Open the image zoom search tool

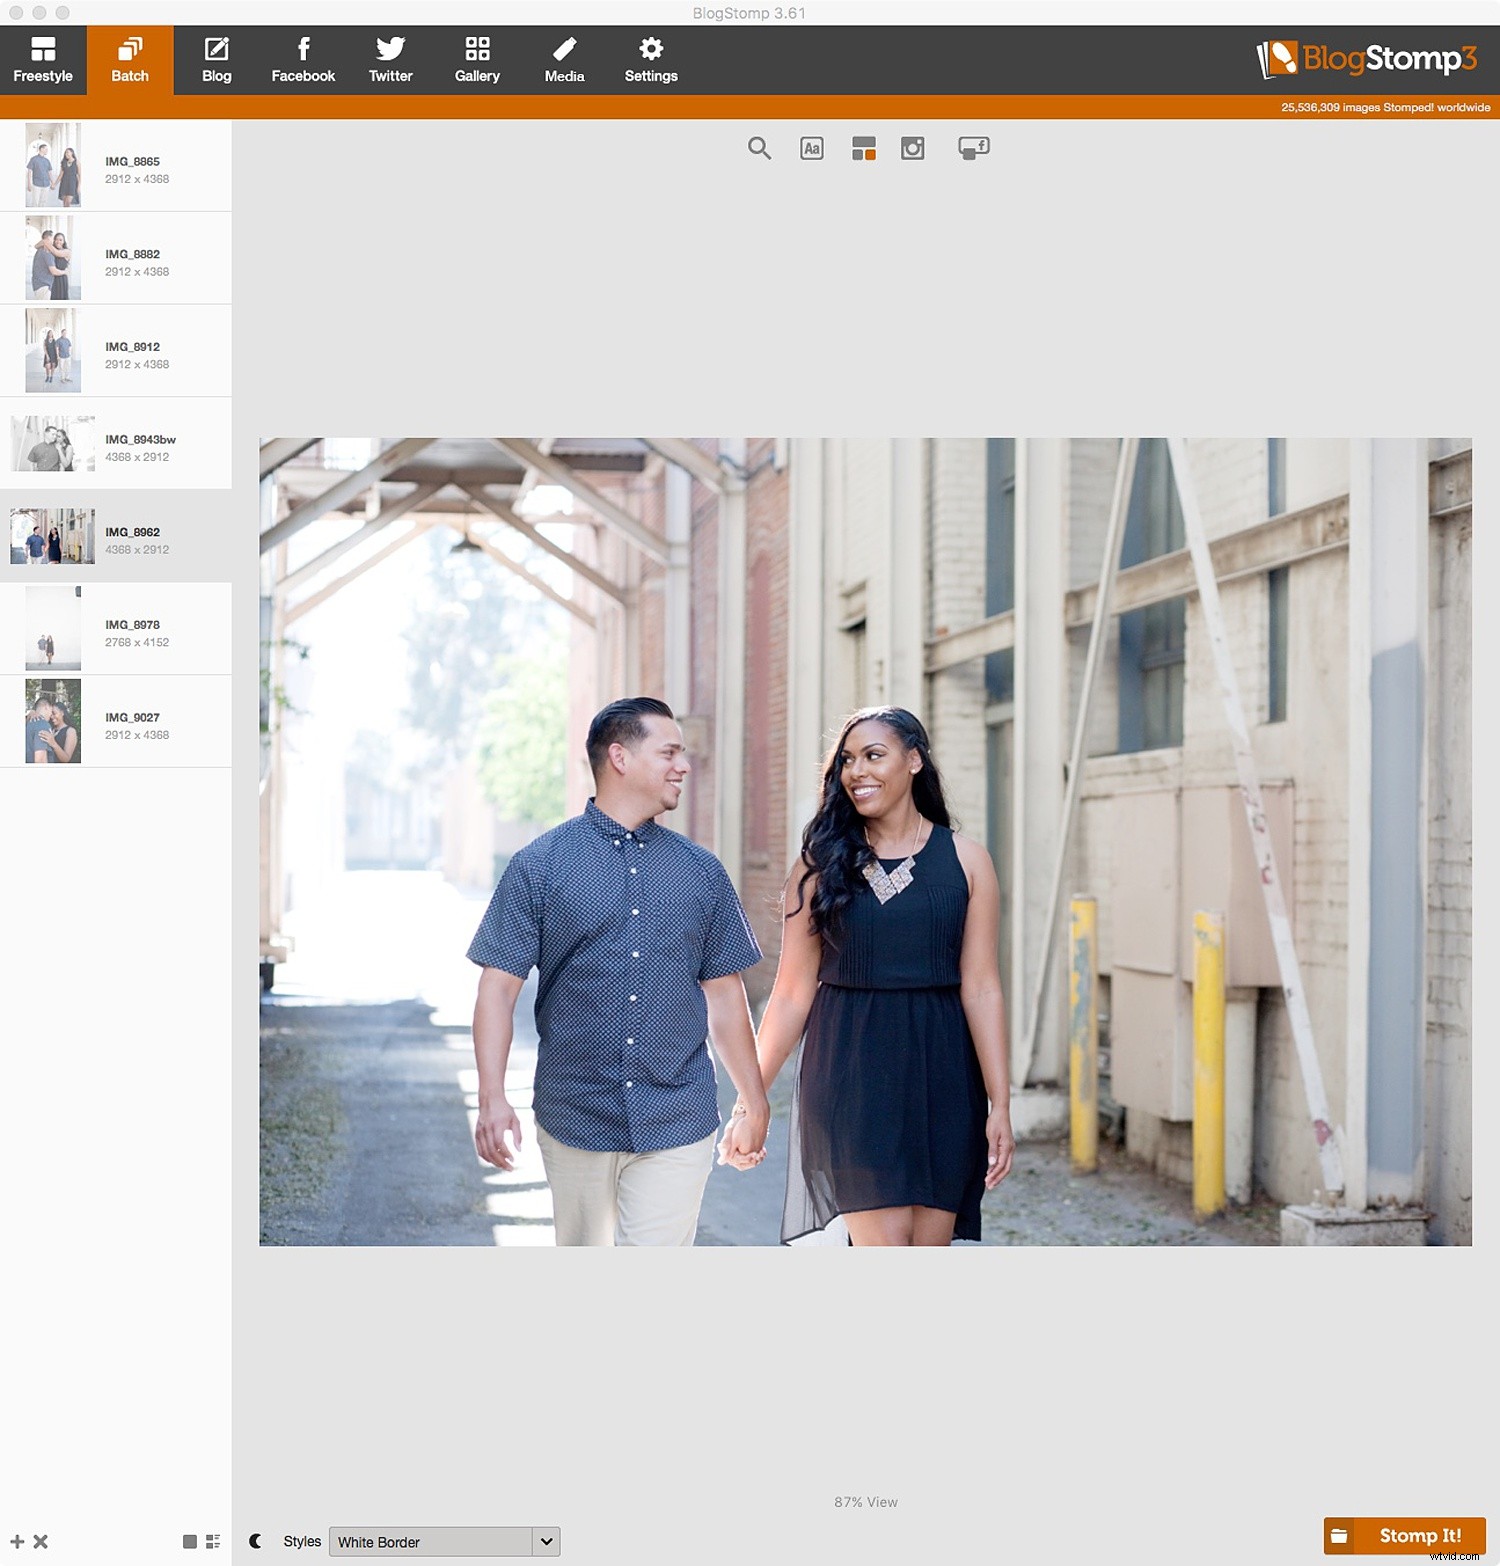point(759,148)
